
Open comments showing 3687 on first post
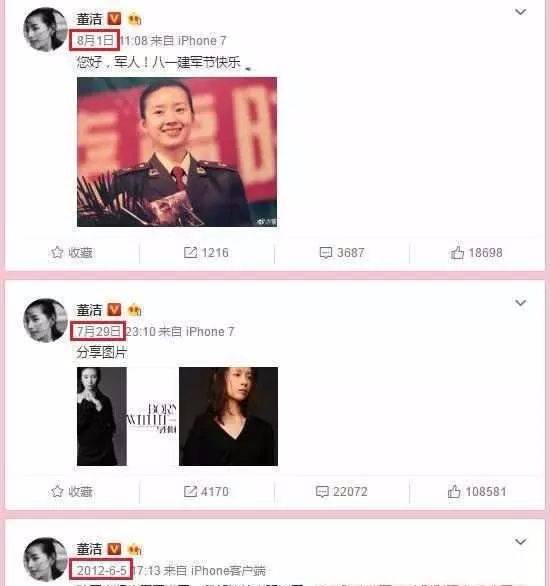click(x=342, y=253)
